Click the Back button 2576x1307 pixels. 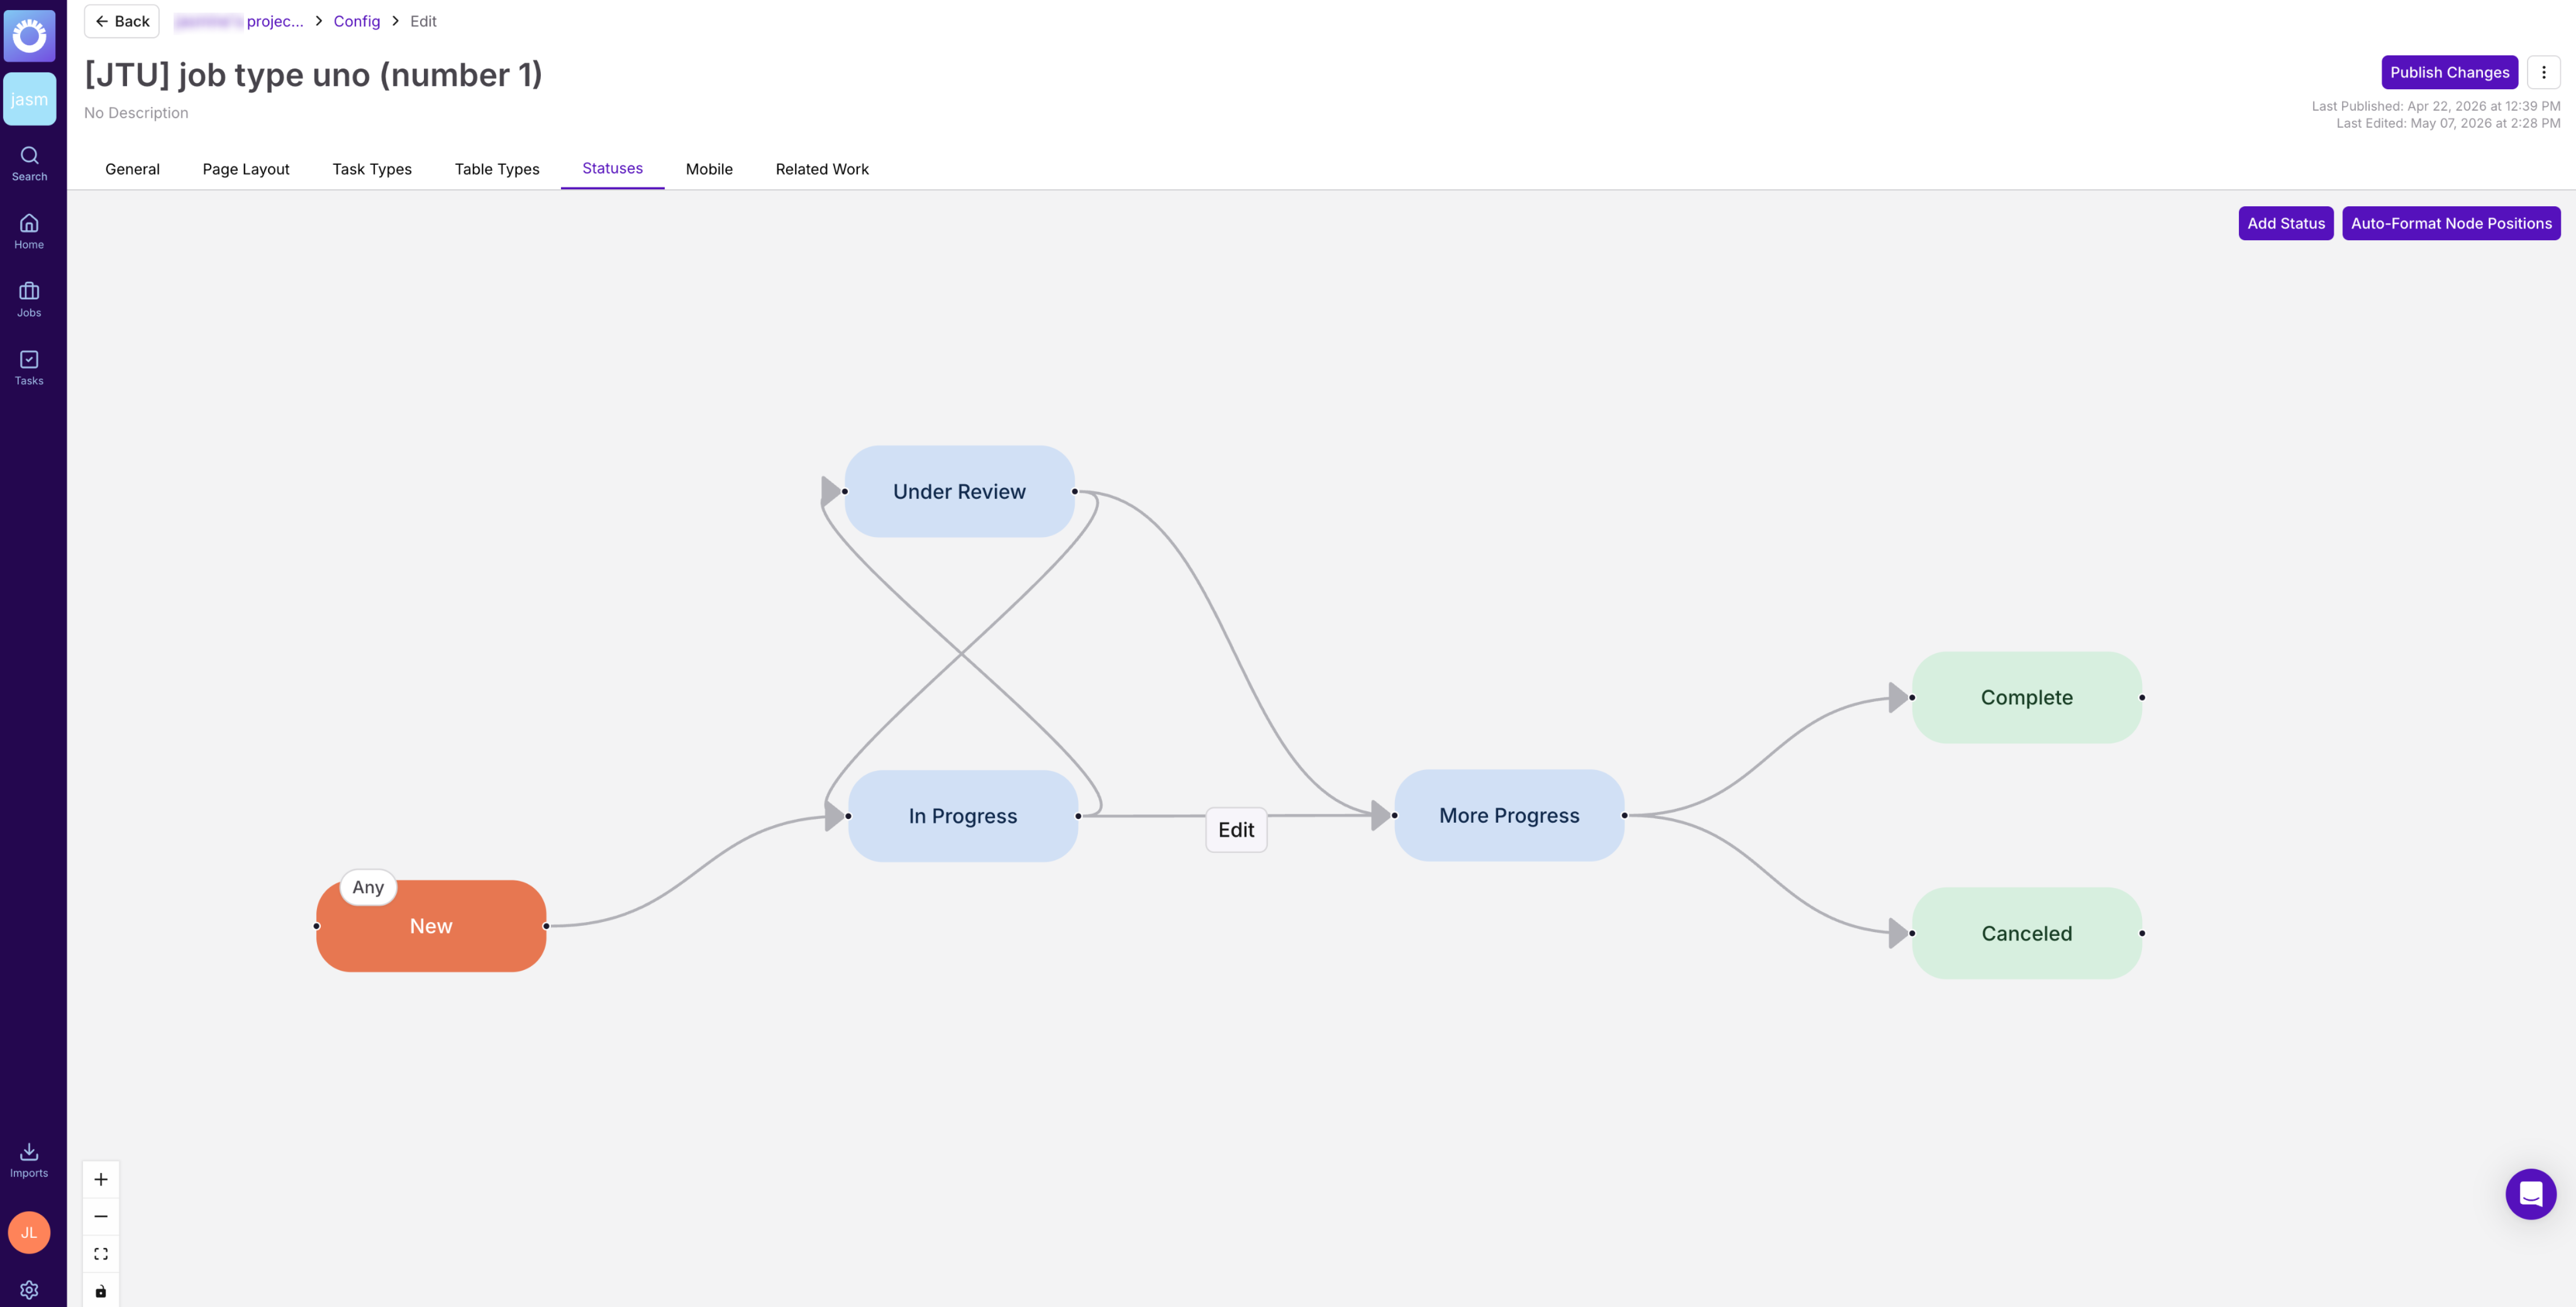(122, 21)
